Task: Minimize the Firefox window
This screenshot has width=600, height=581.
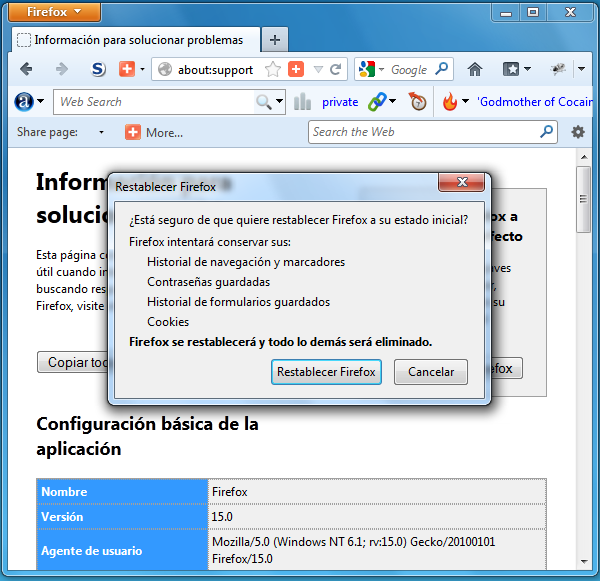Action: tap(505, 13)
